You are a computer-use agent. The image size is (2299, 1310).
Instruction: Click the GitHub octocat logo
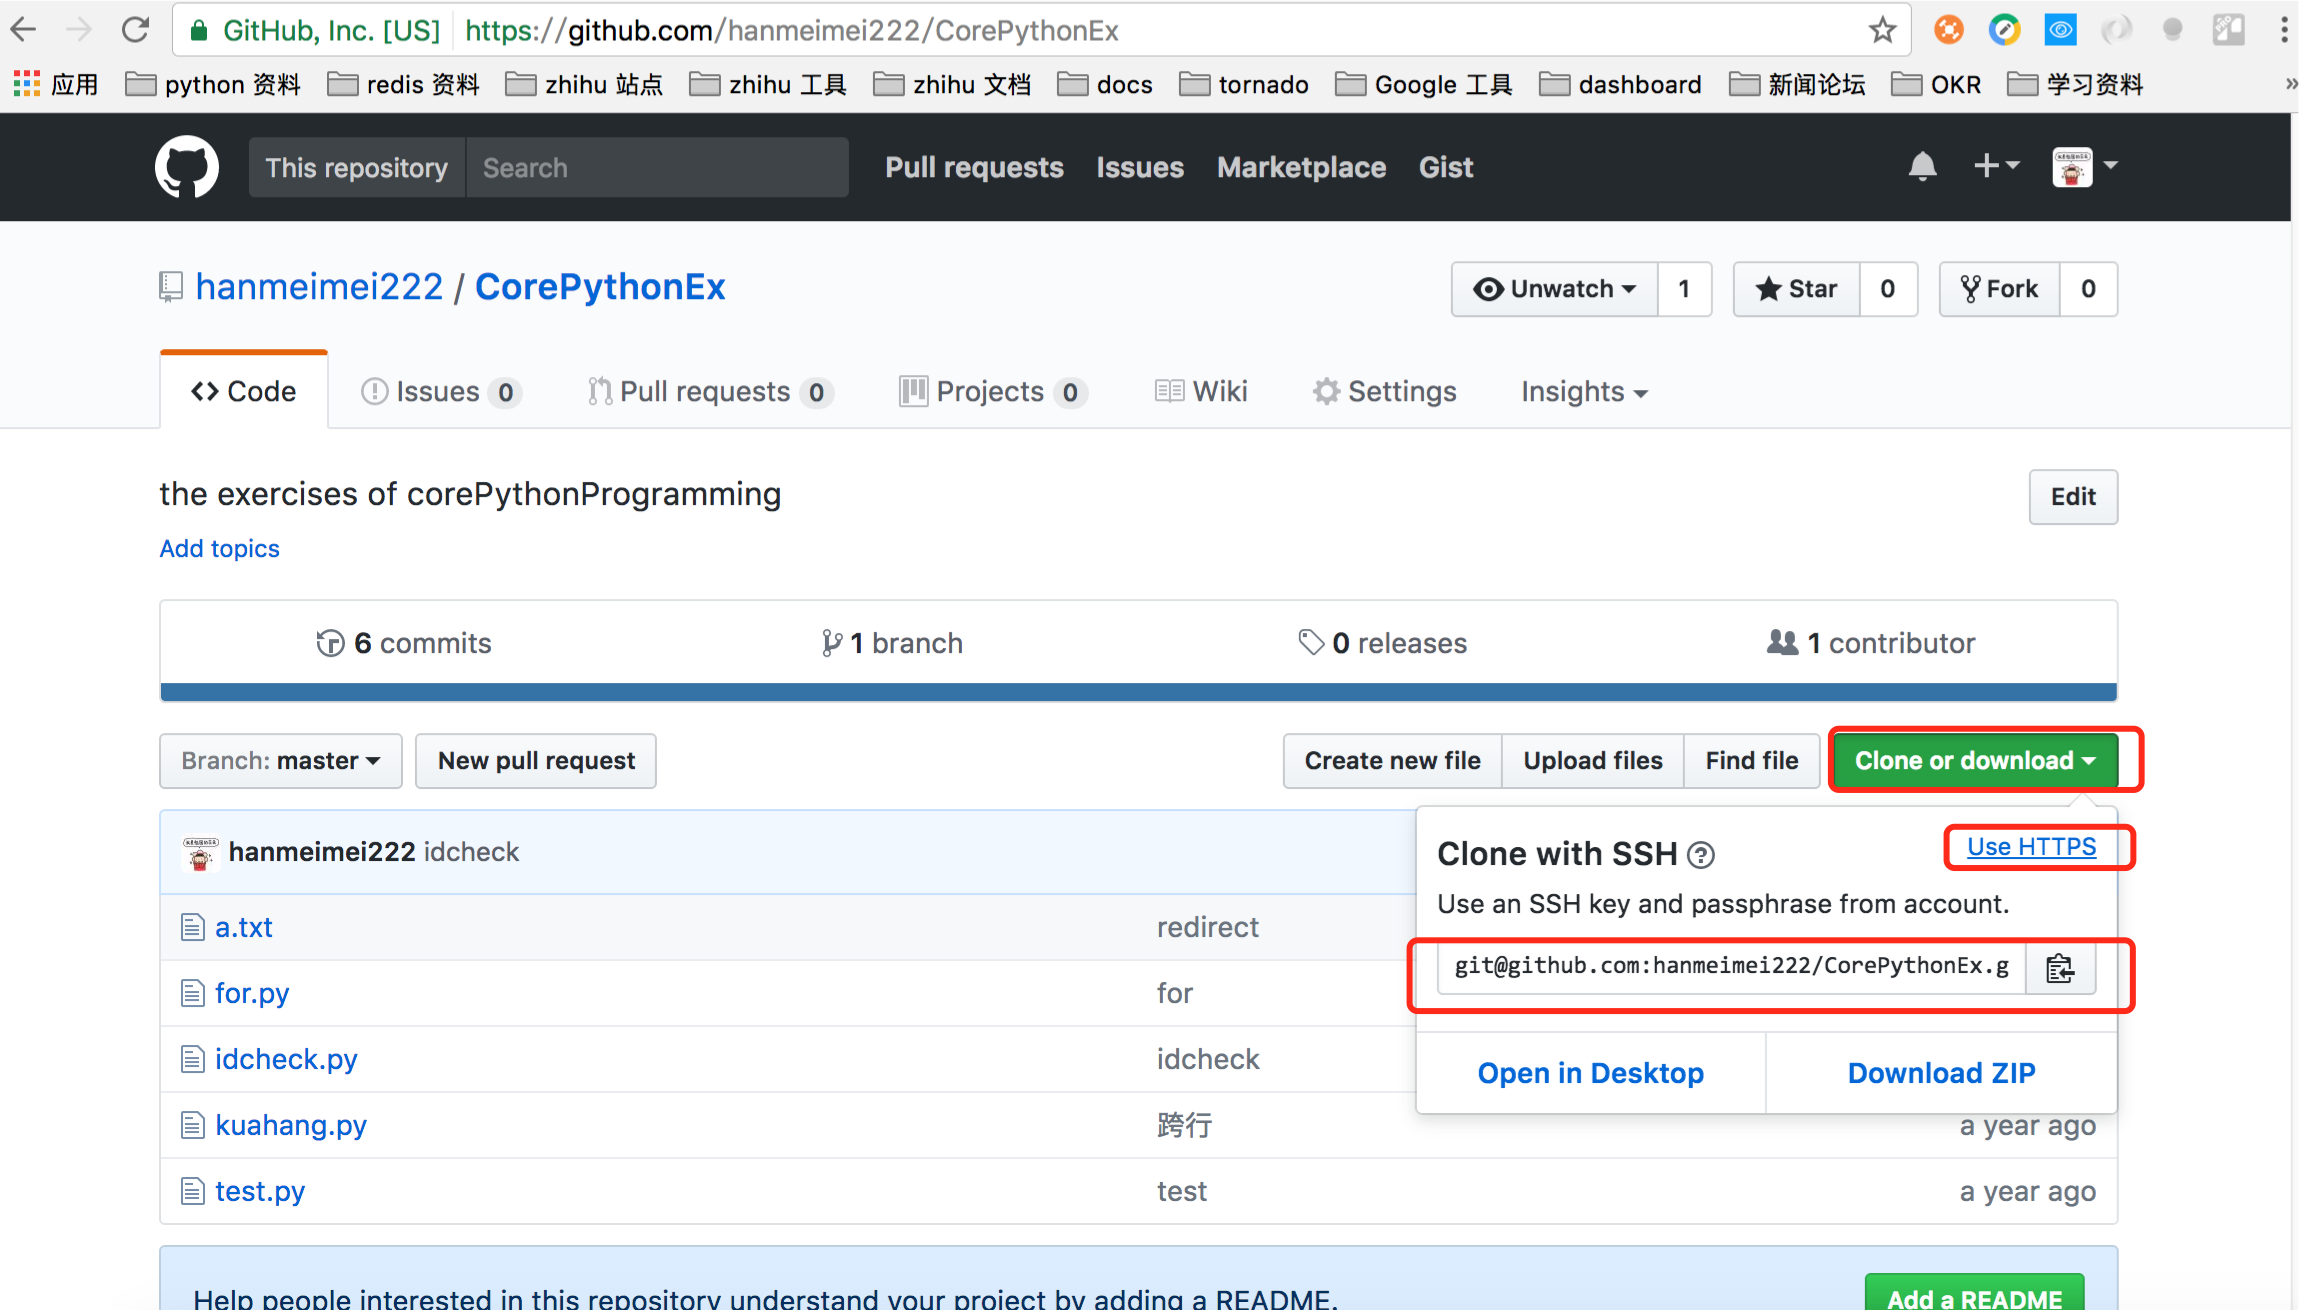tap(187, 167)
